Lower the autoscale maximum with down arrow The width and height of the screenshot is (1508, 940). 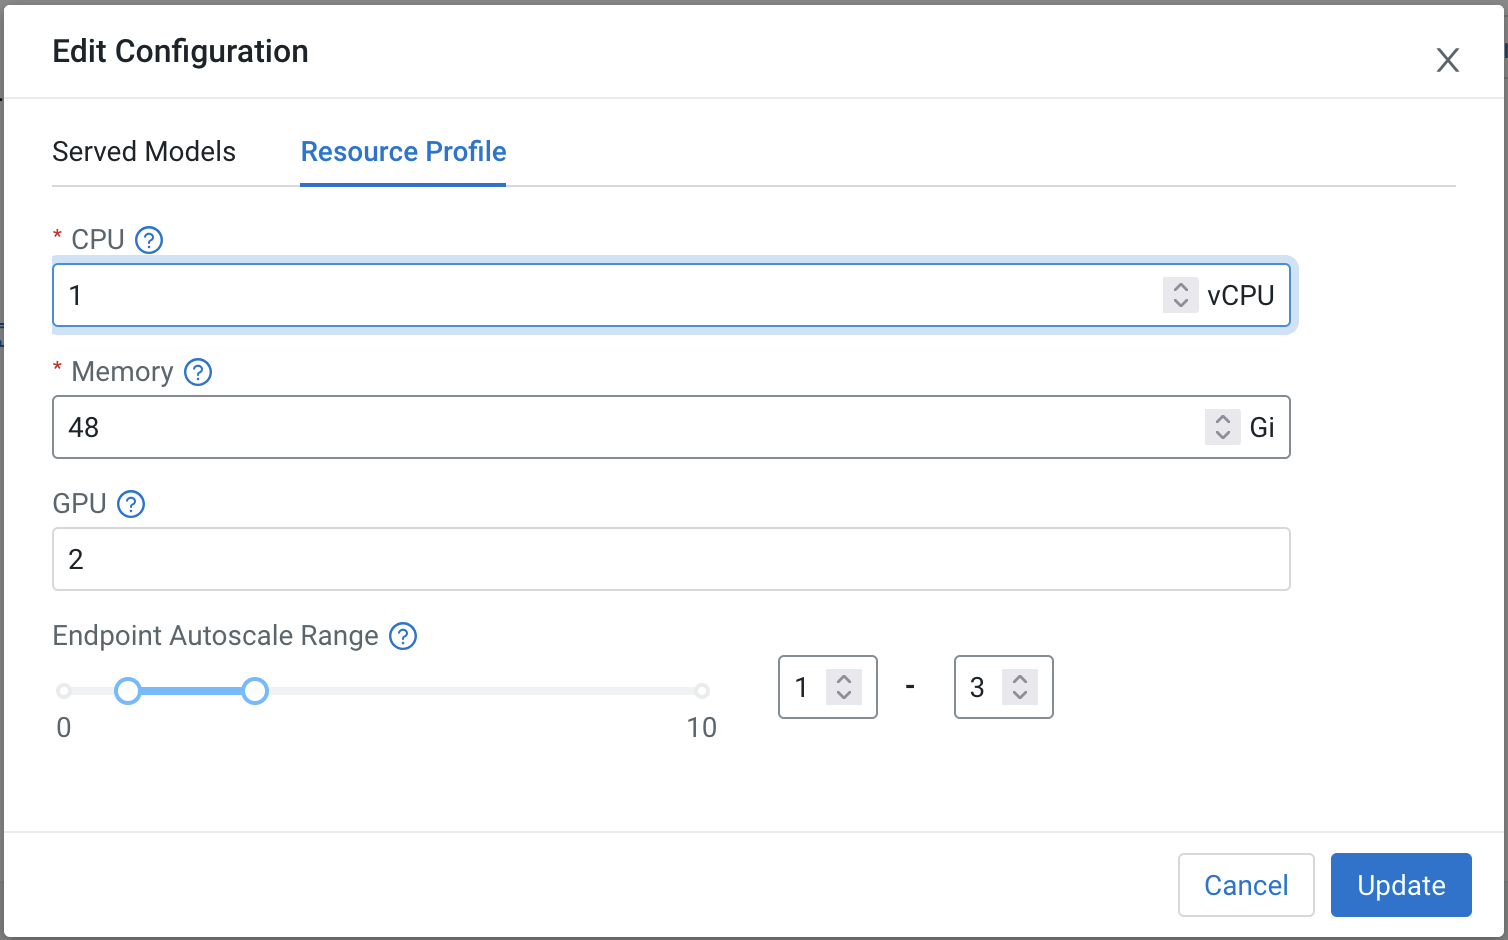[x=1019, y=695]
